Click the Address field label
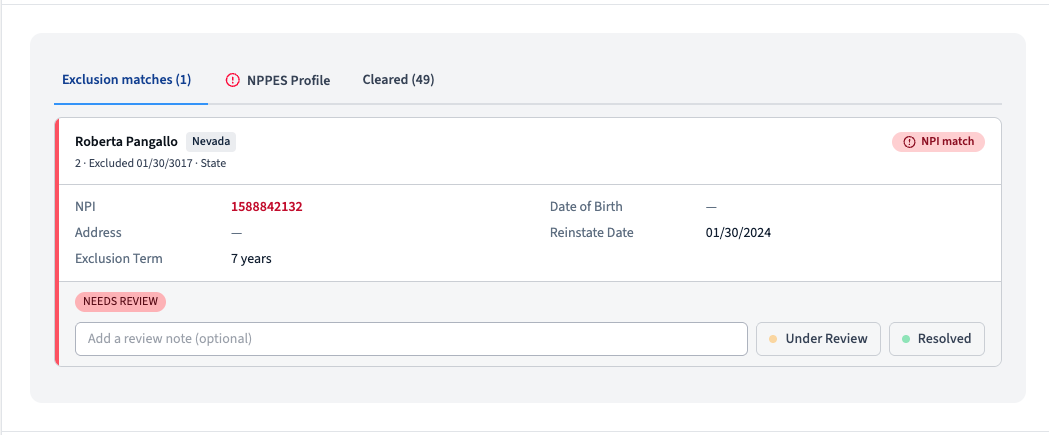Screen dimensions: 1049x435 pos(98,233)
